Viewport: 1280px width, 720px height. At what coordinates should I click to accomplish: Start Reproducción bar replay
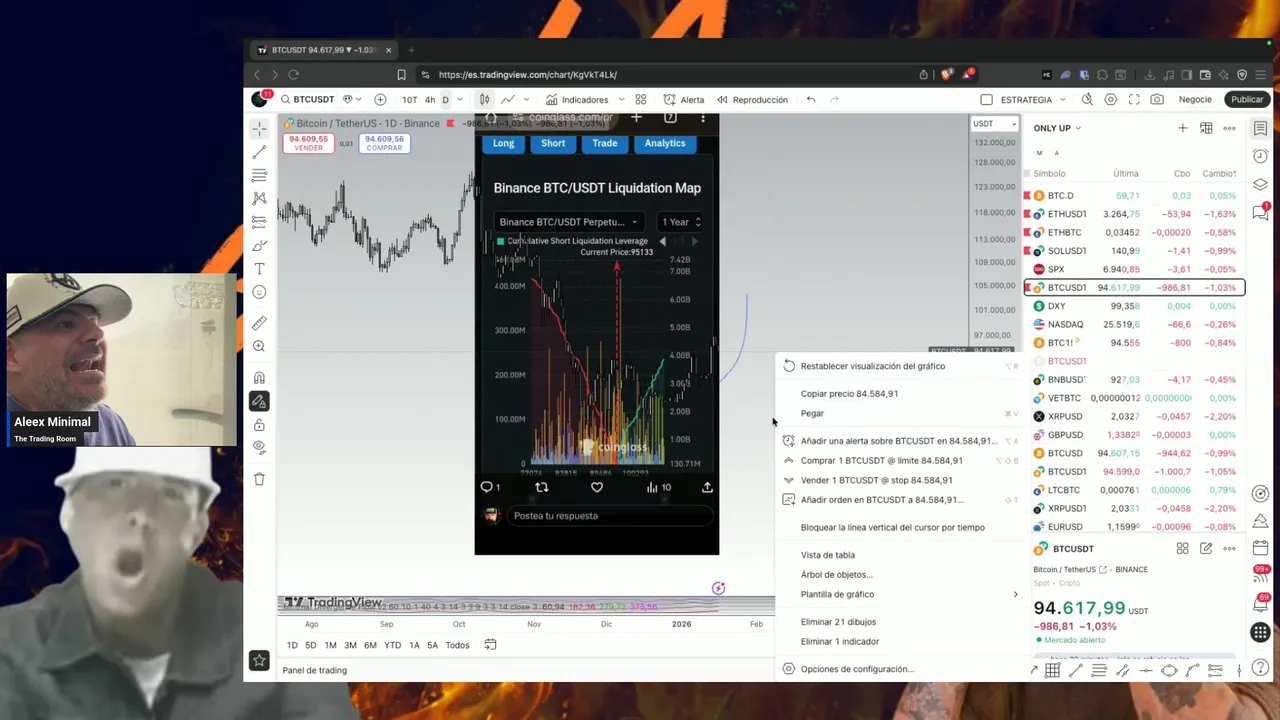pos(751,99)
